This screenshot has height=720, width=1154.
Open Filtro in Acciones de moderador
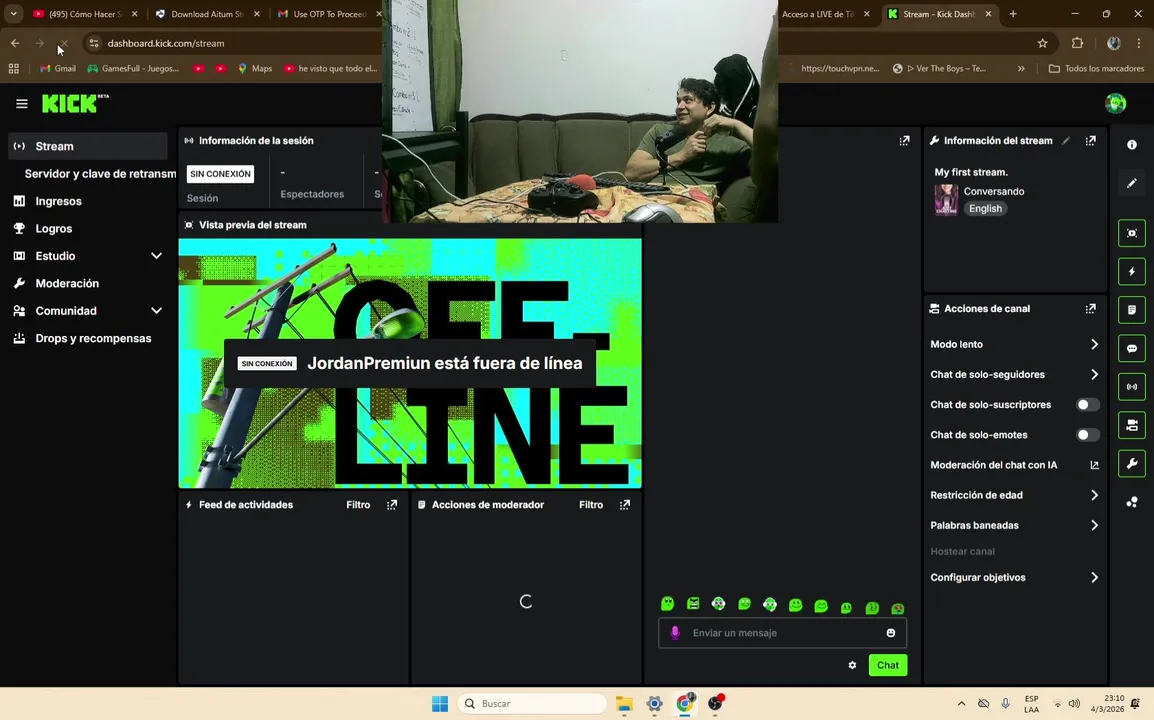click(x=591, y=505)
